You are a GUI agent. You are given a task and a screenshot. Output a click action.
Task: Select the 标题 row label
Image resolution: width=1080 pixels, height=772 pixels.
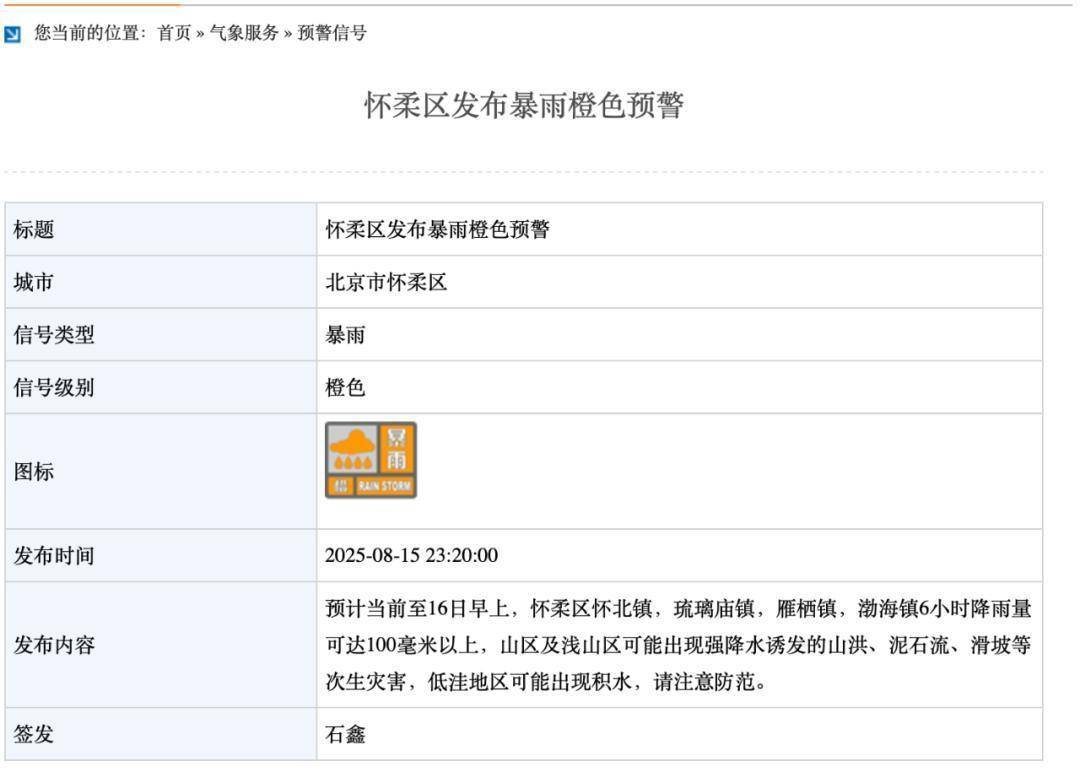pyautogui.click(x=34, y=229)
